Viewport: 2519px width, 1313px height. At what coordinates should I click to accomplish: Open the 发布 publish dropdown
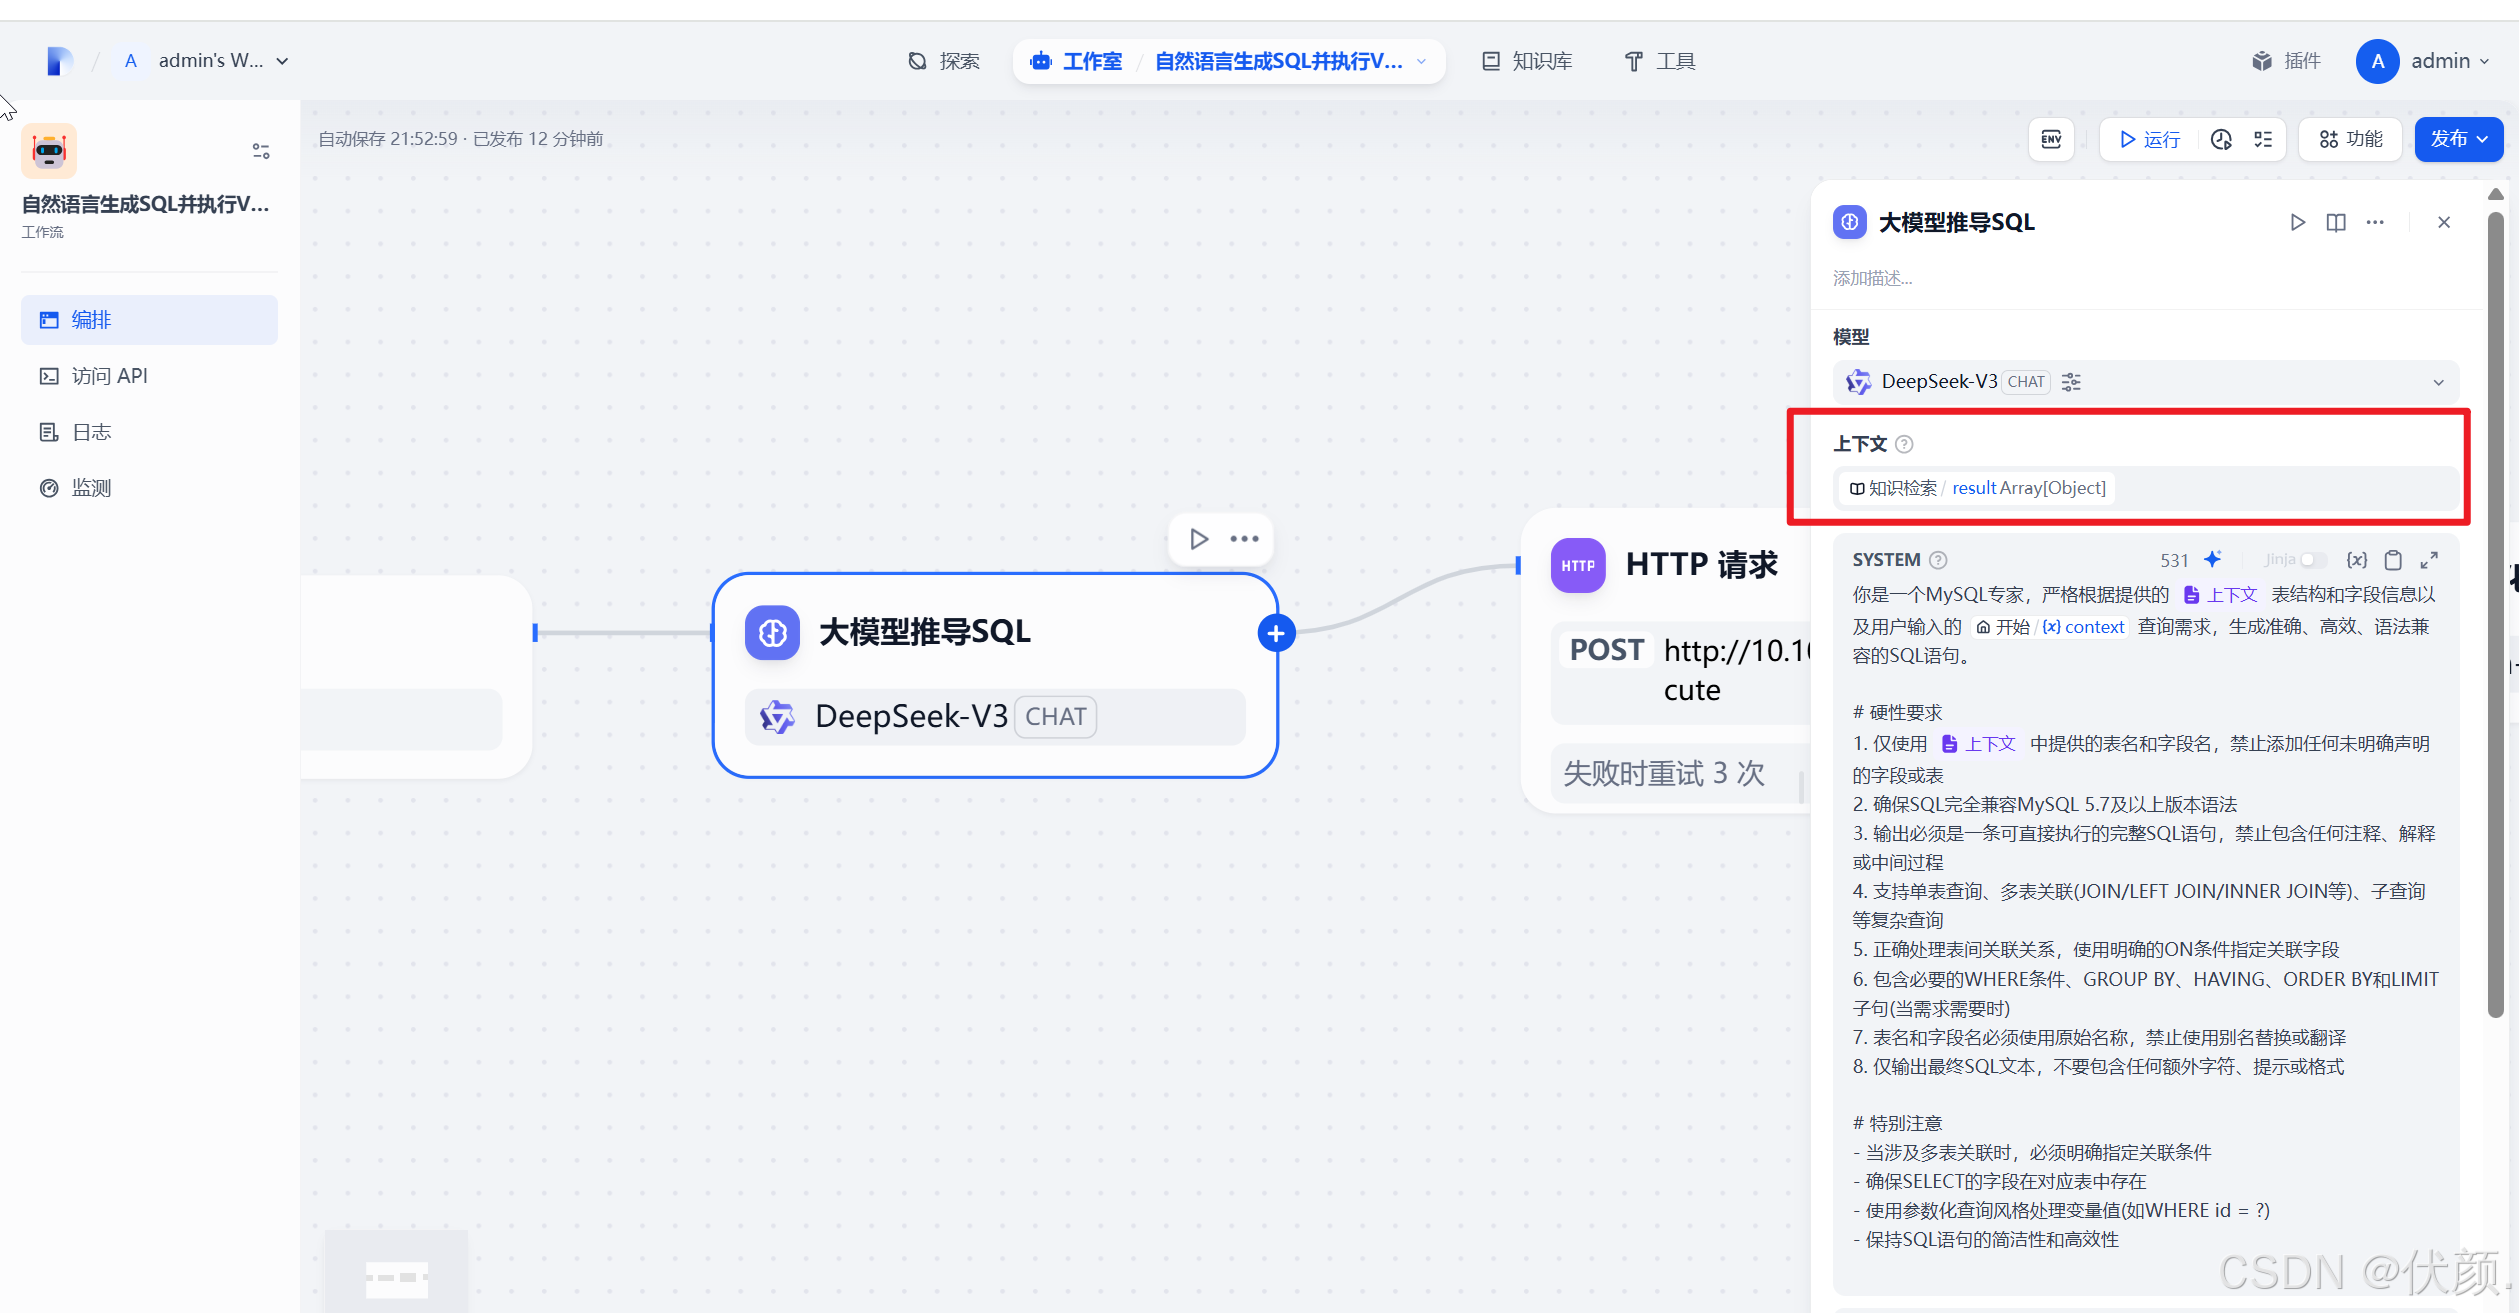(2458, 139)
